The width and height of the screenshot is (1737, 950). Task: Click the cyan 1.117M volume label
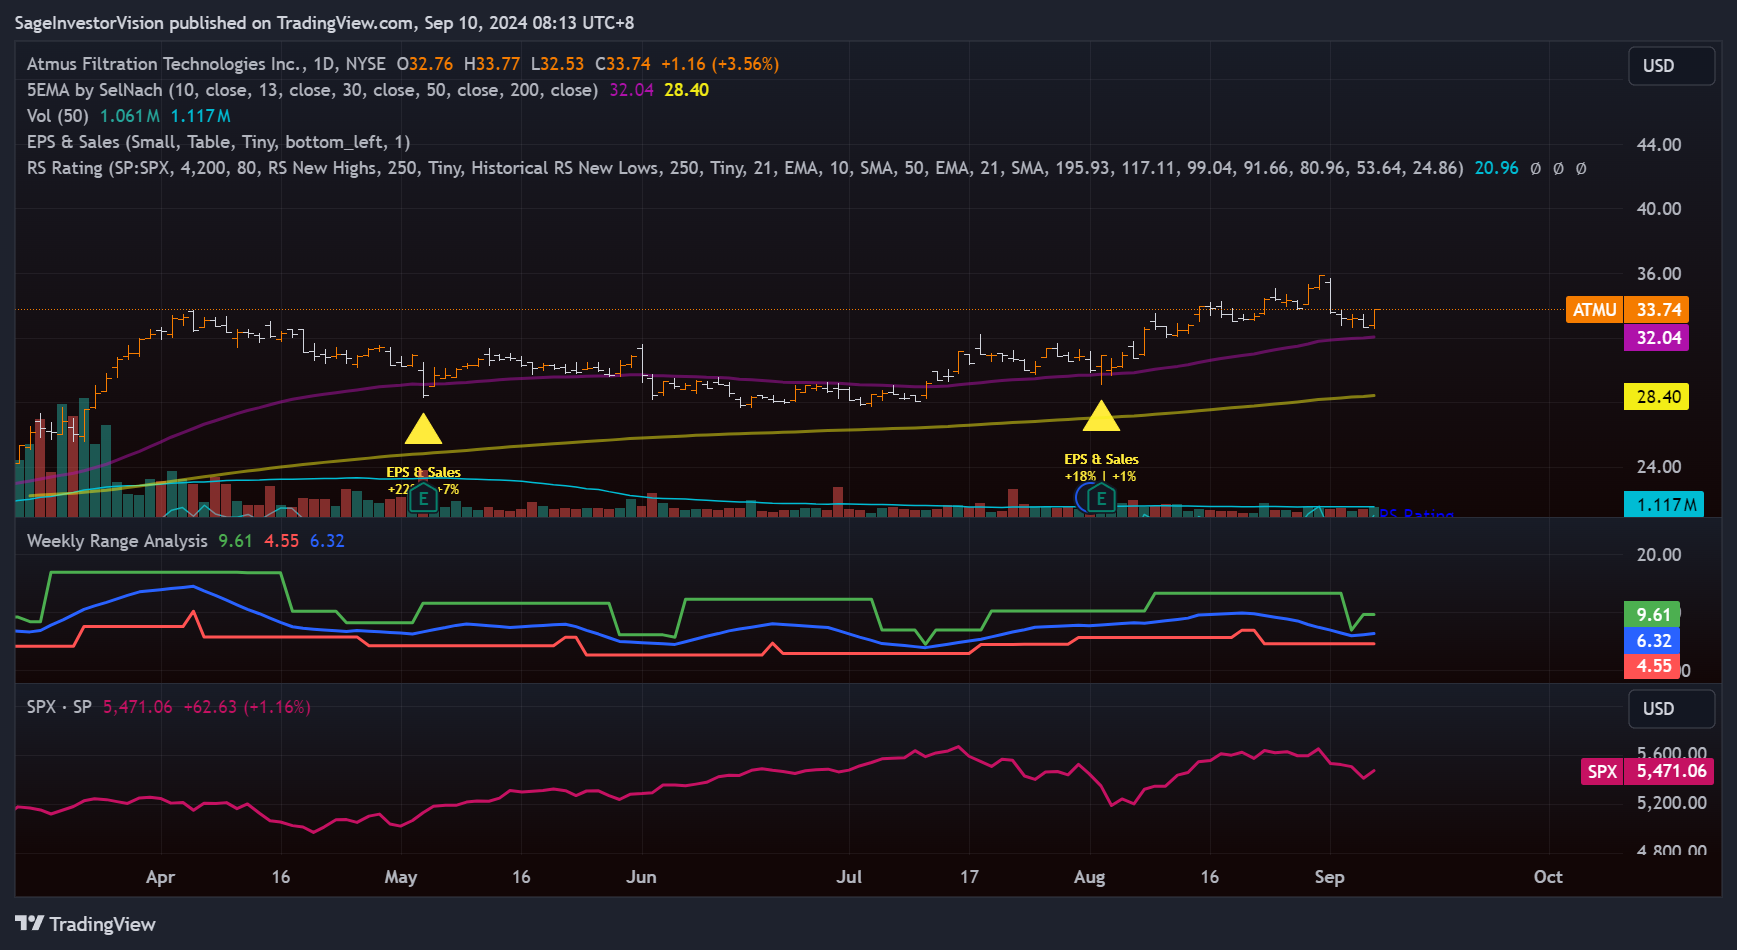tap(1665, 505)
